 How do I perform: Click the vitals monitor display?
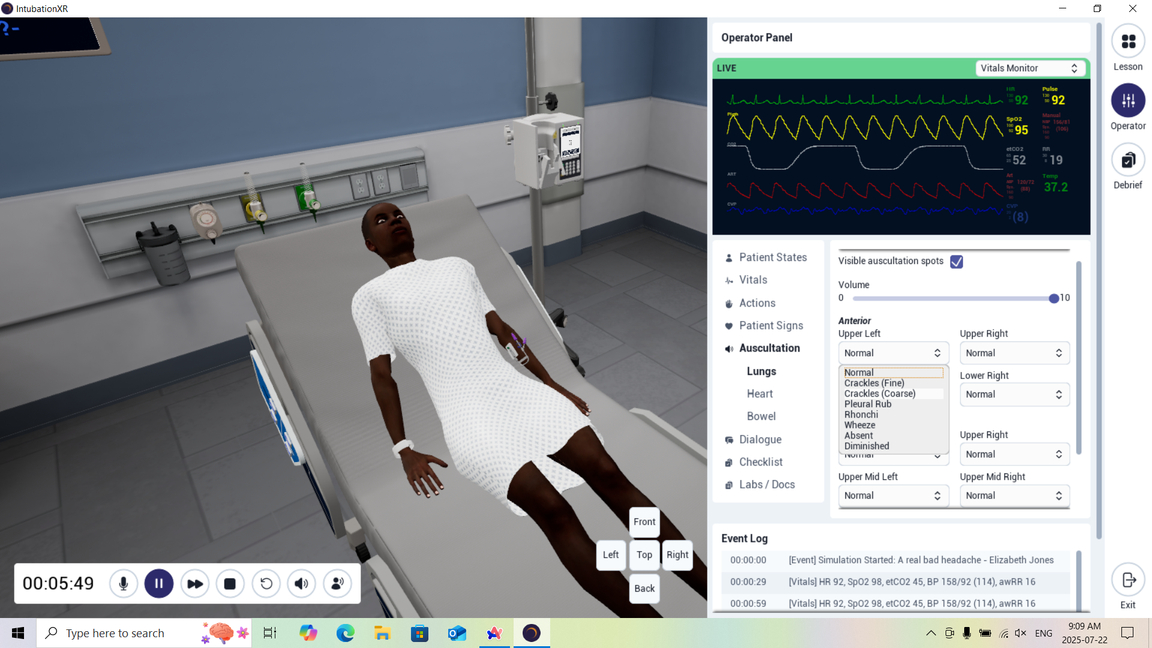[901, 156]
